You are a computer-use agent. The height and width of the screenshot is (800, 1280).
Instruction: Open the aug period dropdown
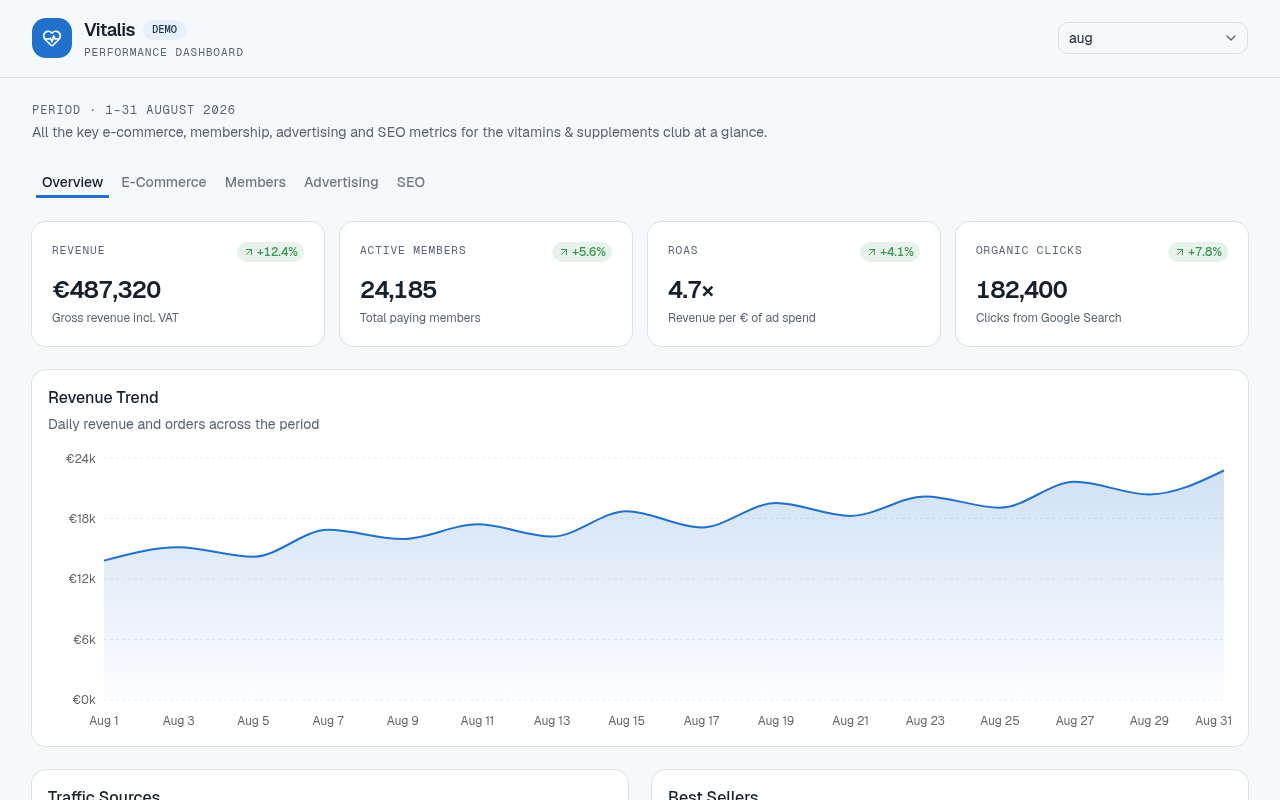(x=1153, y=38)
